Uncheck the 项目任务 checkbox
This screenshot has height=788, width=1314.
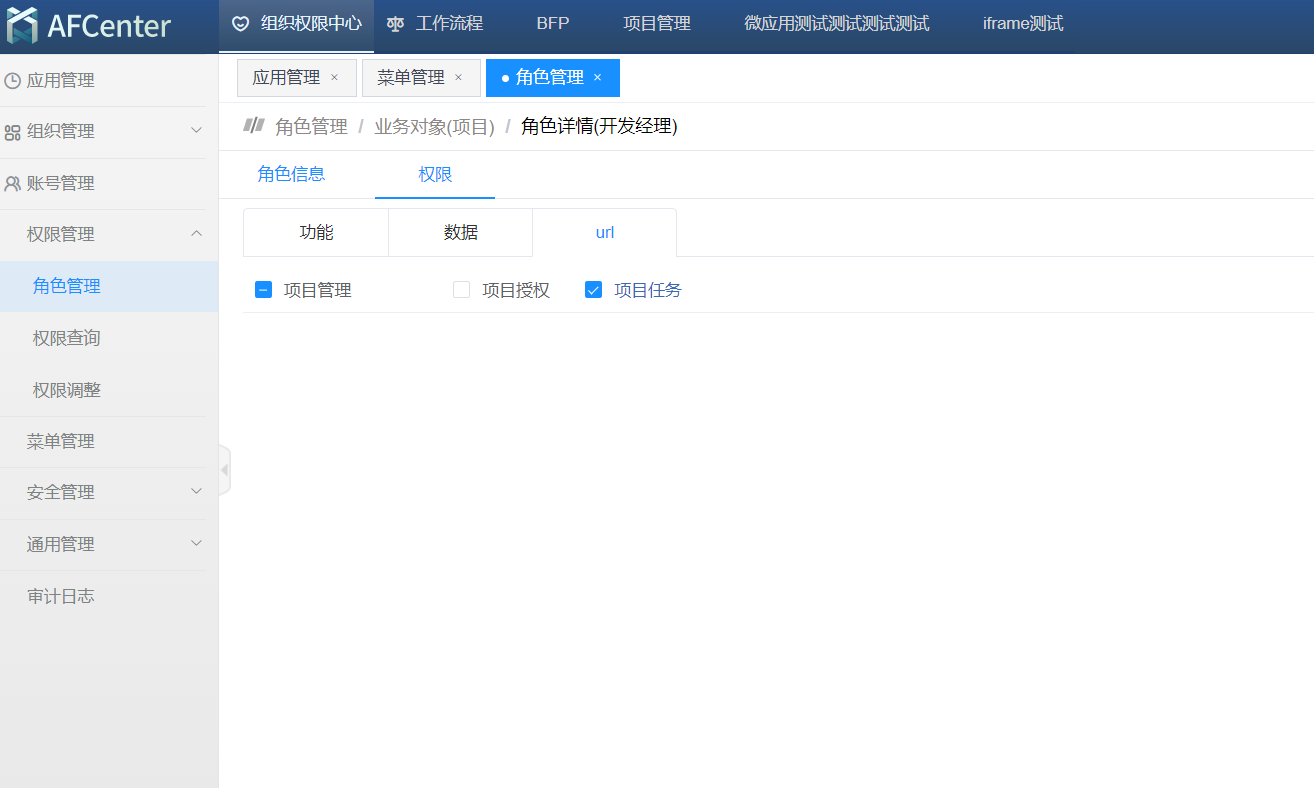[x=593, y=290]
